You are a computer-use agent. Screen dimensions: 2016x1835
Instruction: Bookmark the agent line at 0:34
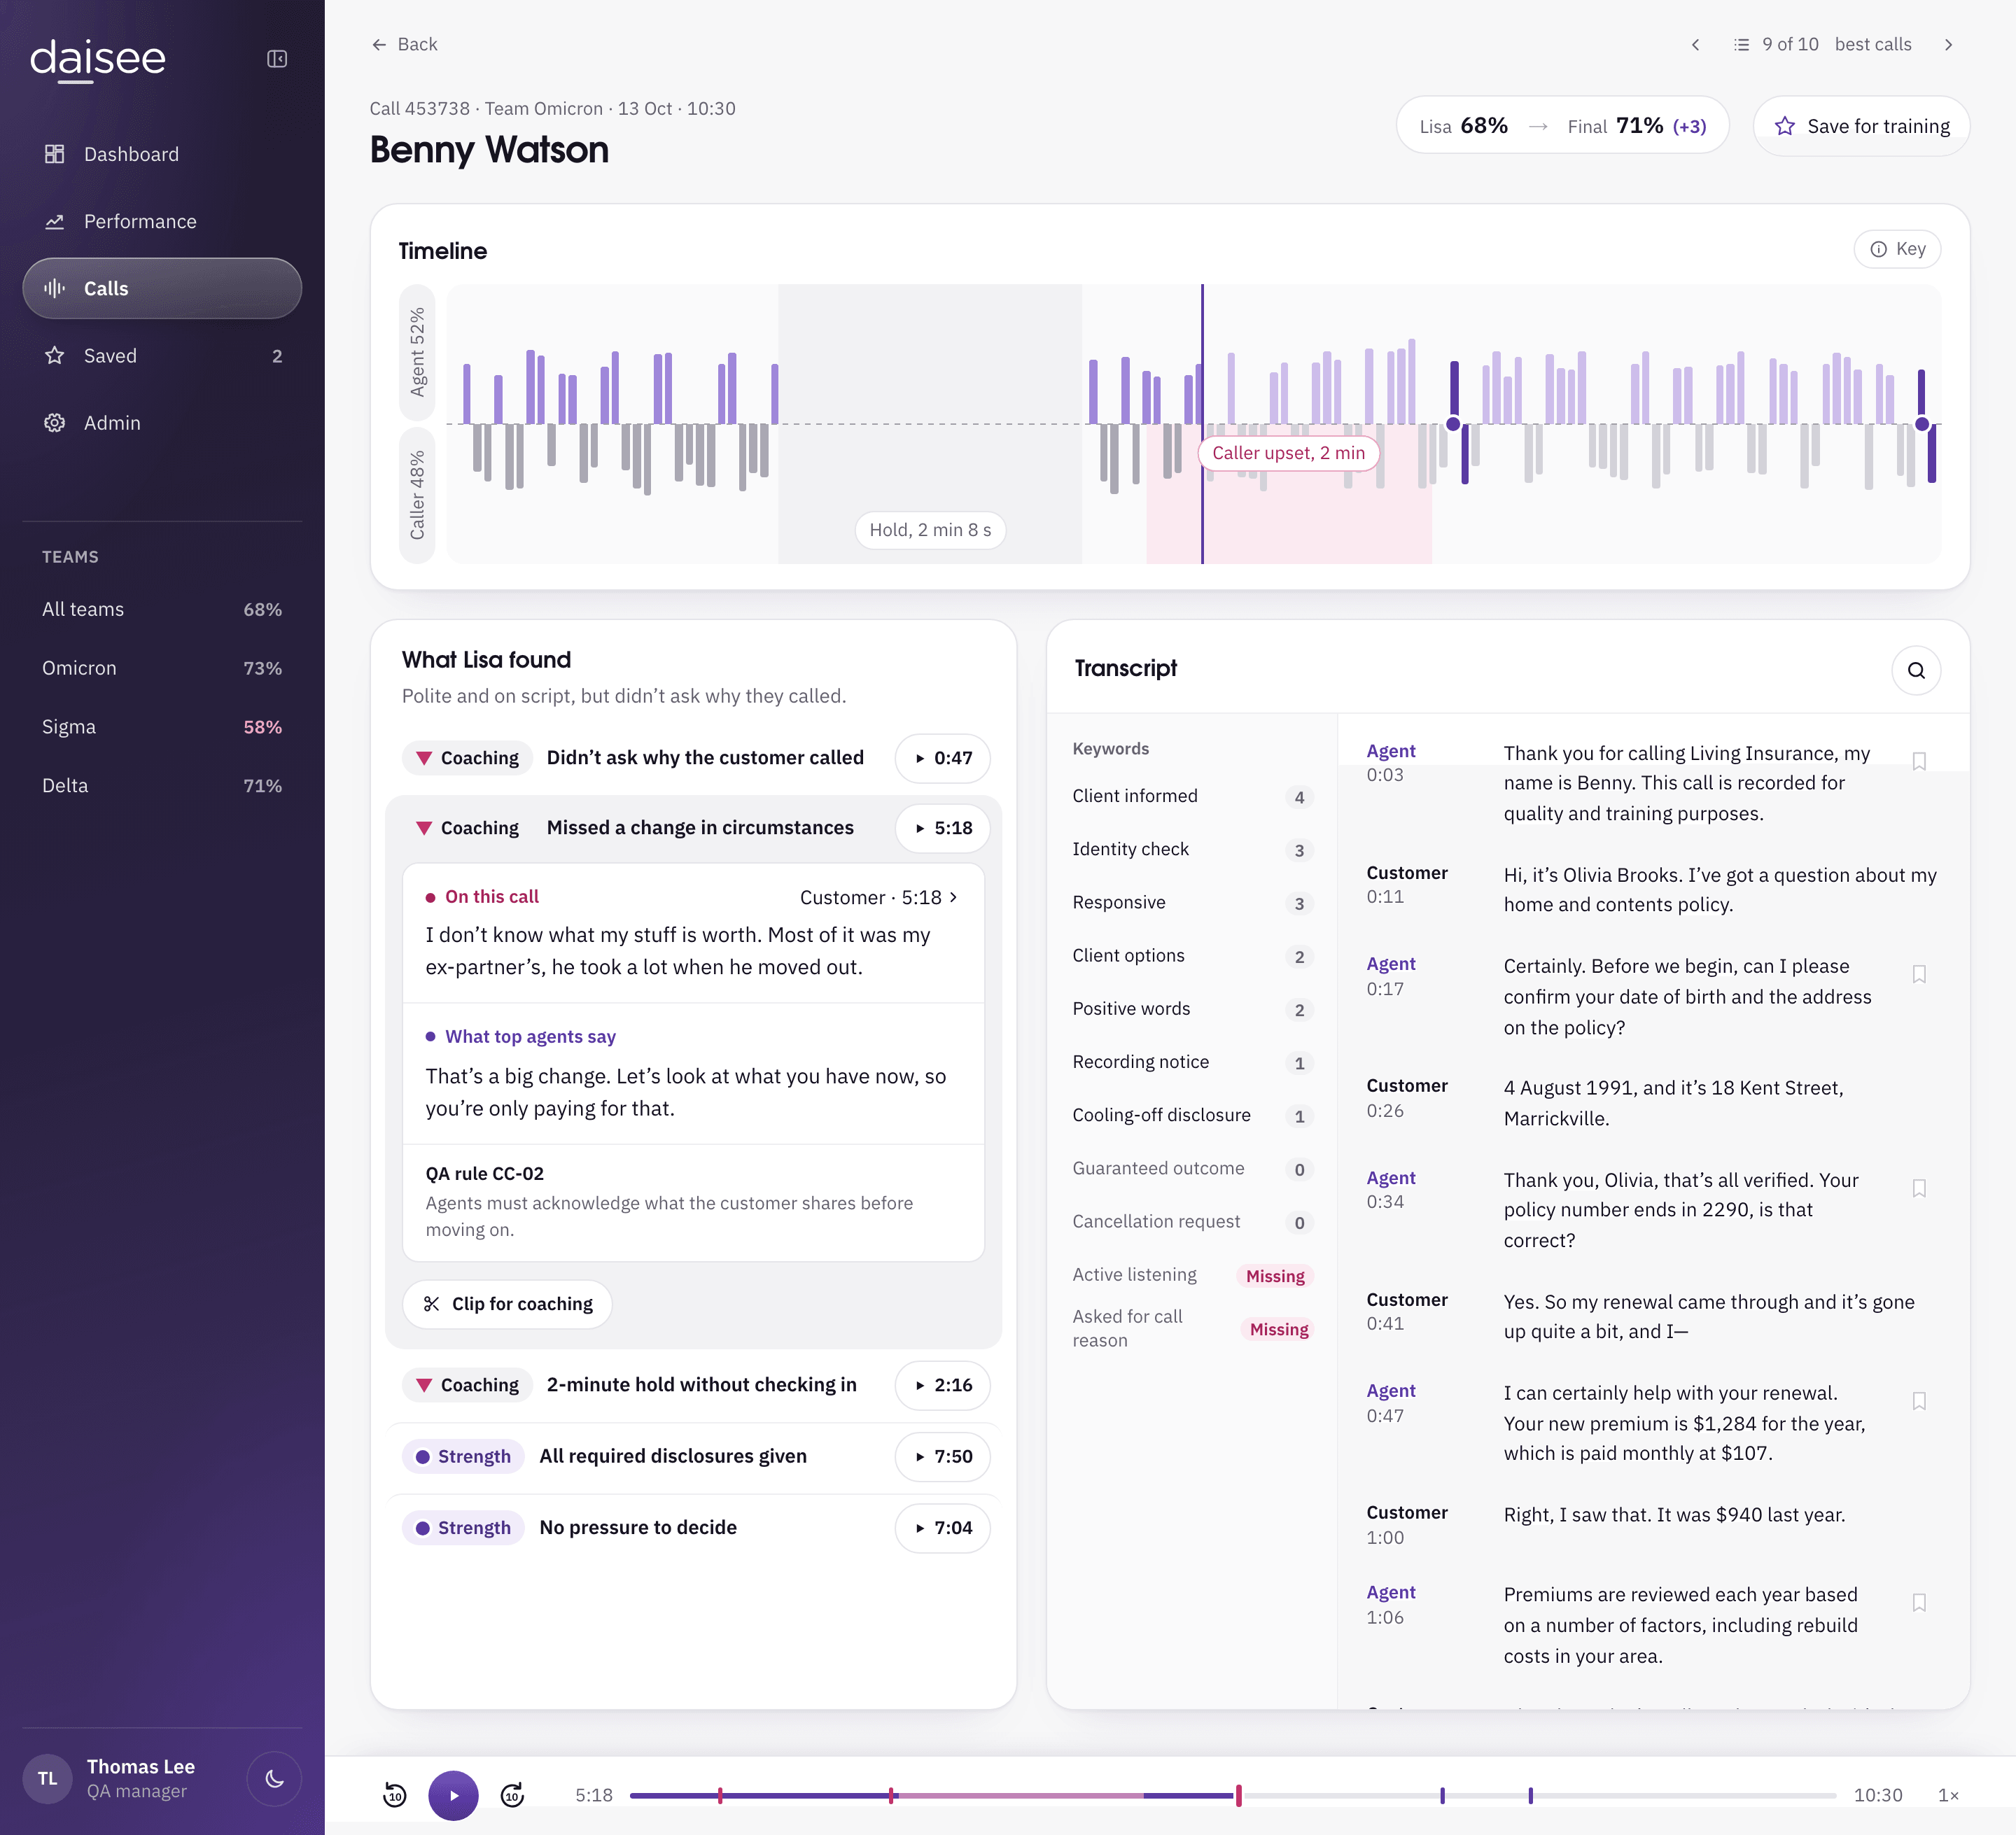click(1919, 1188)
